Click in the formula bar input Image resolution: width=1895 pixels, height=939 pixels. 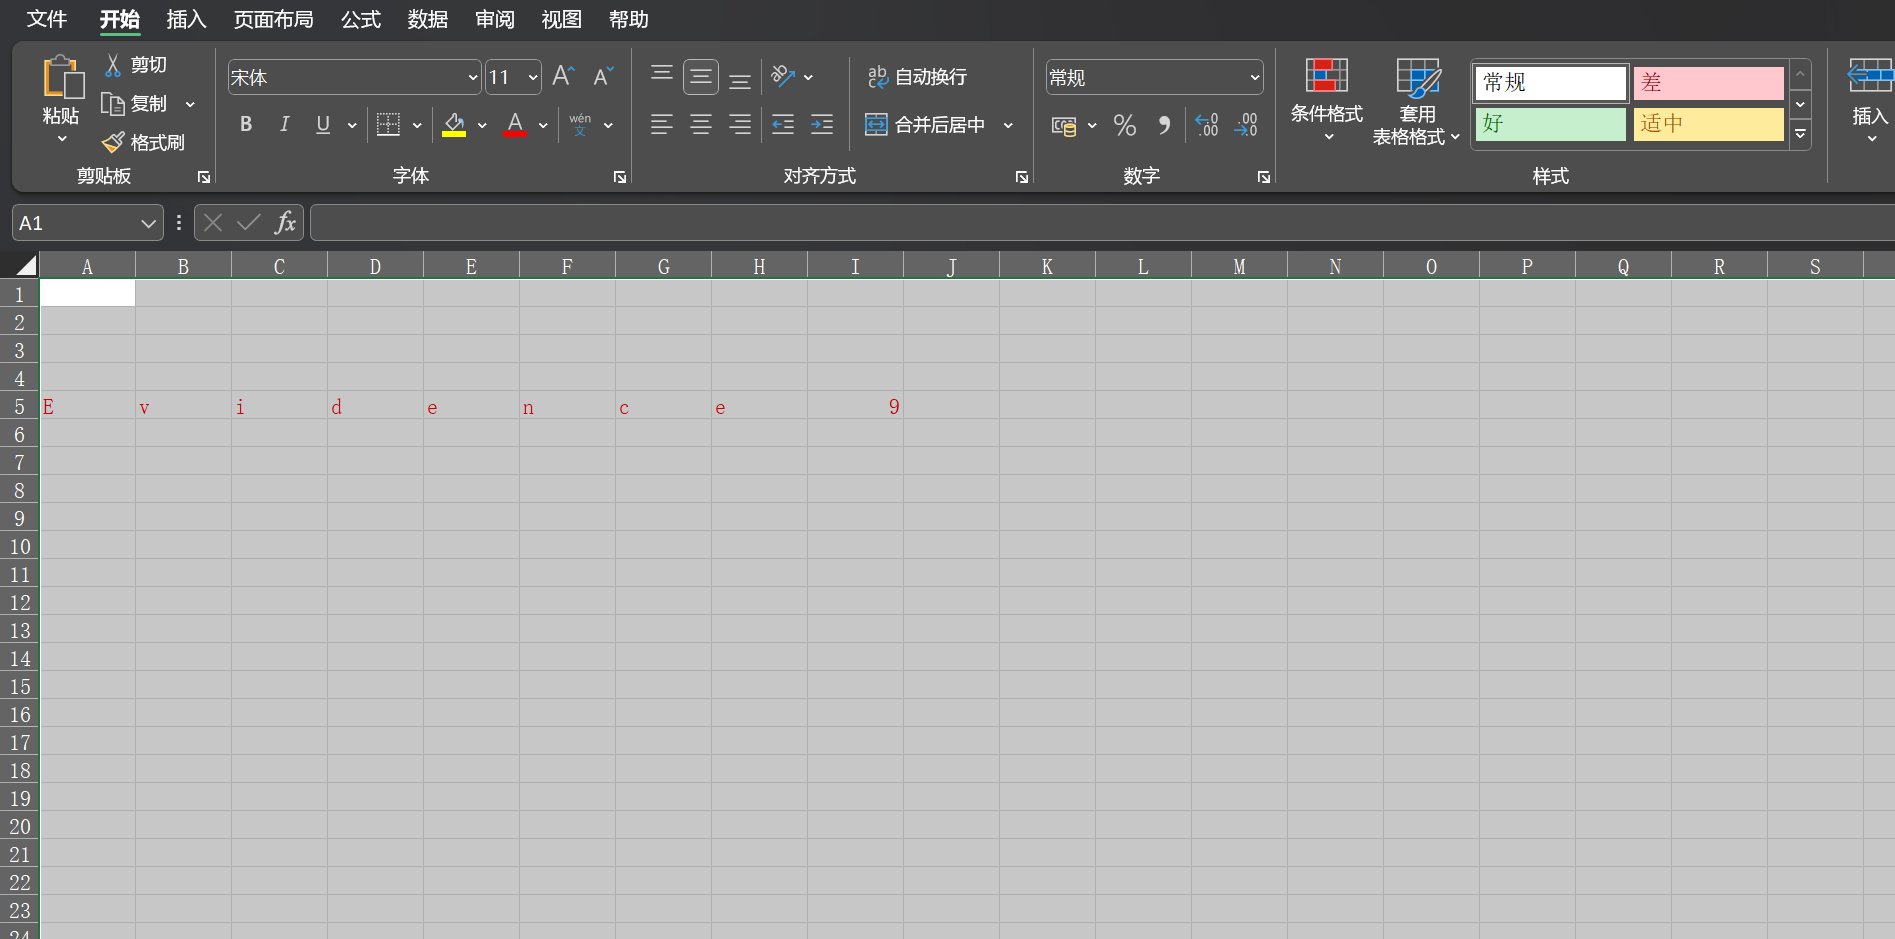pos(1102,223)
